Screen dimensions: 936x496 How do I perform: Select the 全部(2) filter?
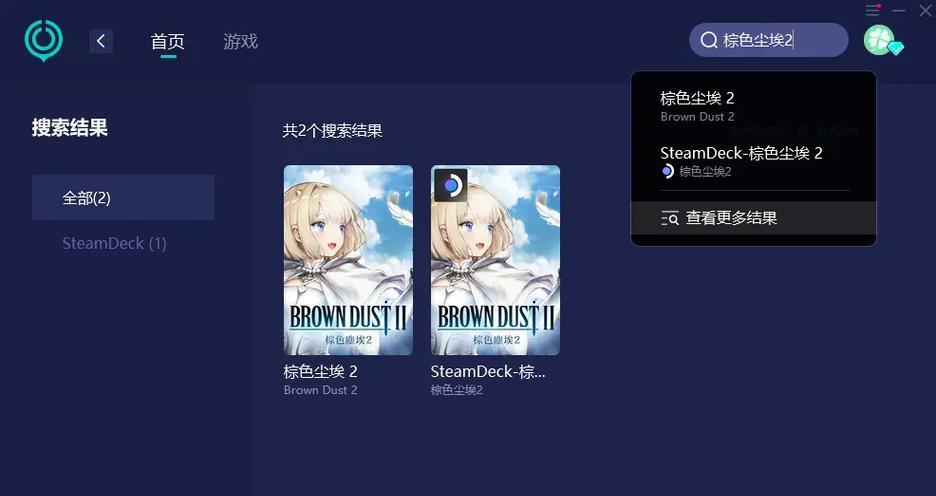click(123, 198)
